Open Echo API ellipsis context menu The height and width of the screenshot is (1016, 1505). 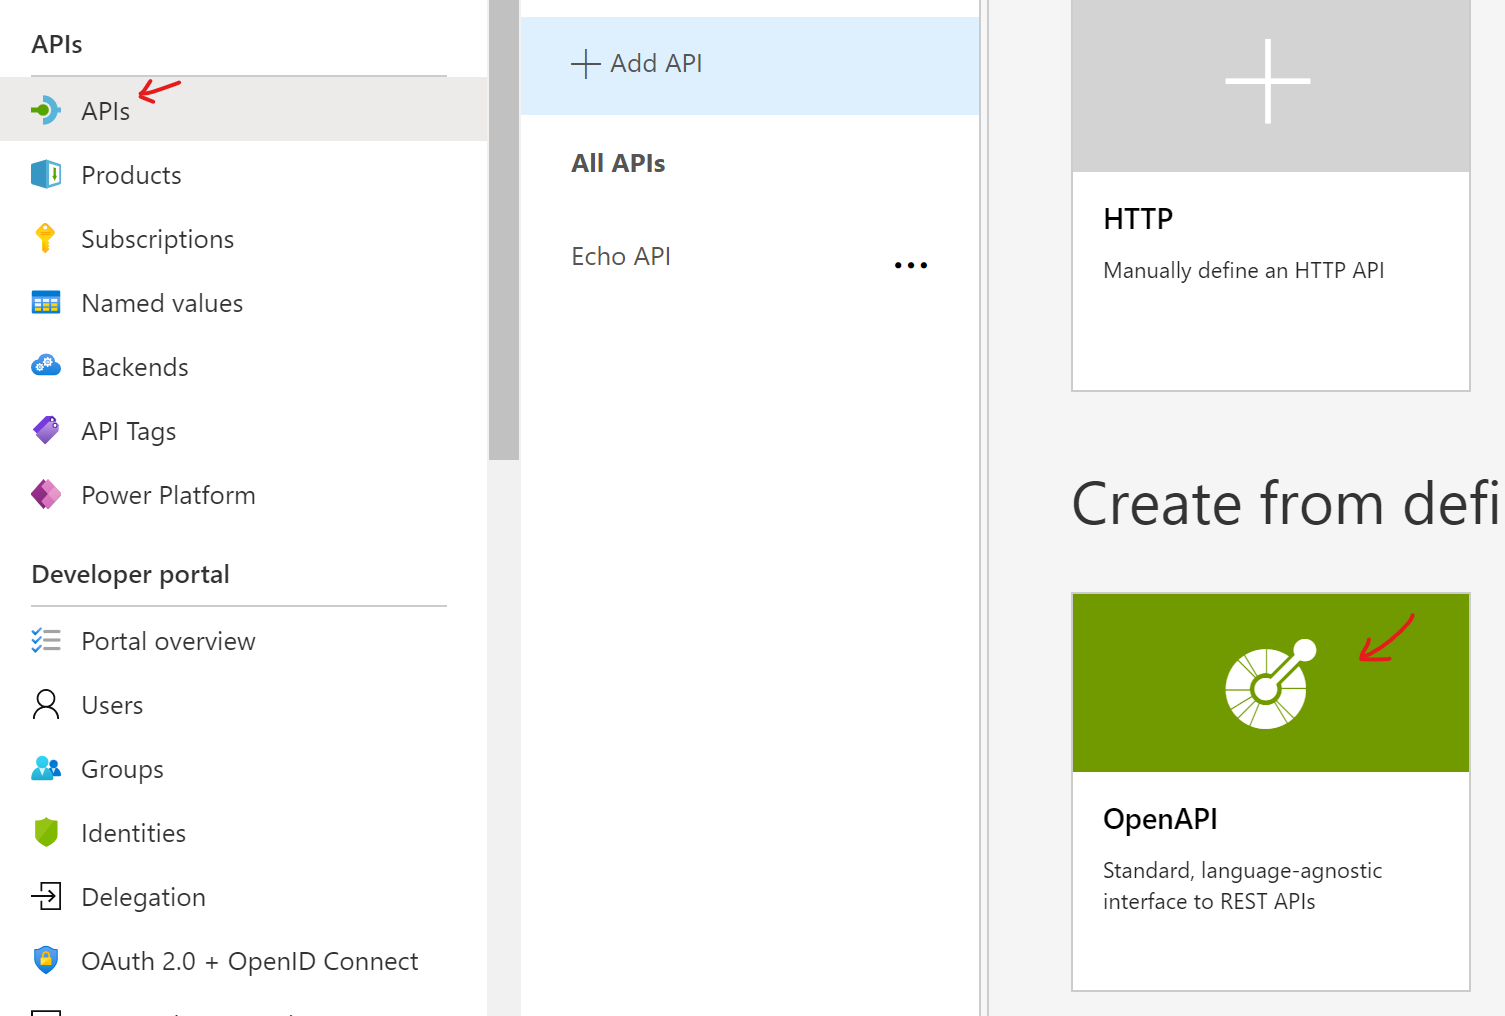[x=911, y=265]
